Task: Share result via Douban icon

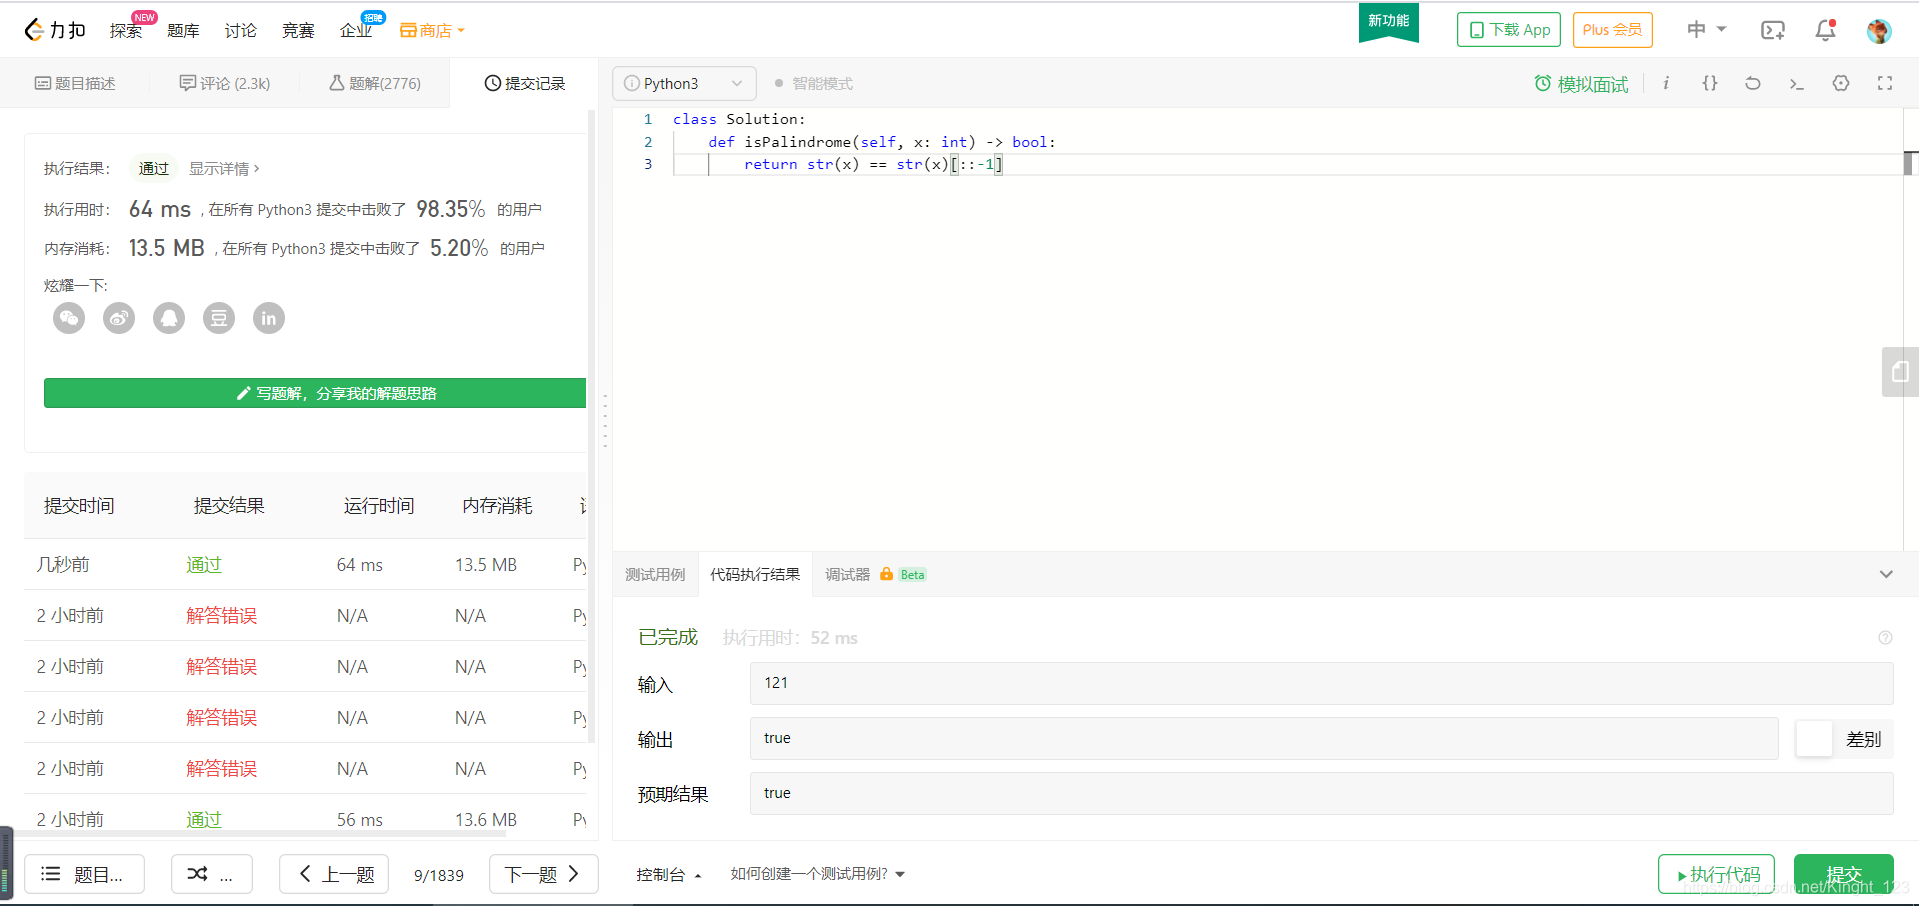Action: click(x=219, y=318)
